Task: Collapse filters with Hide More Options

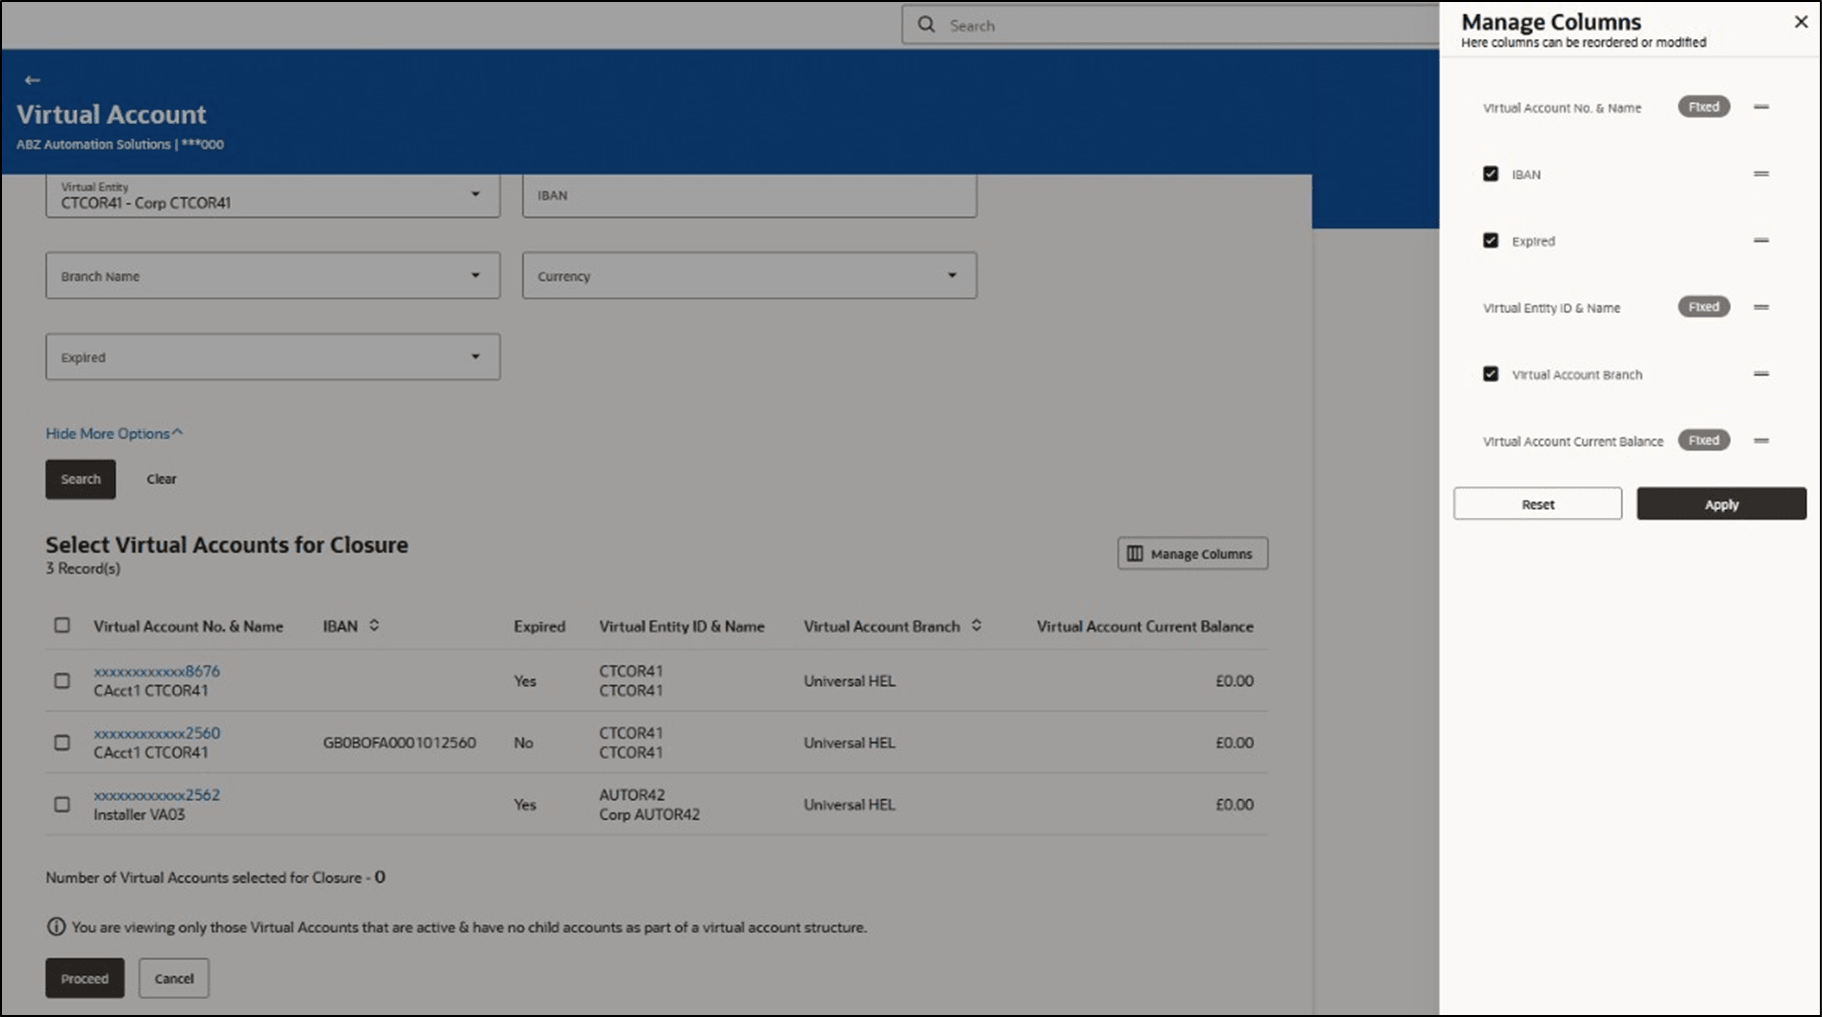Action: (x=114, y=433)
